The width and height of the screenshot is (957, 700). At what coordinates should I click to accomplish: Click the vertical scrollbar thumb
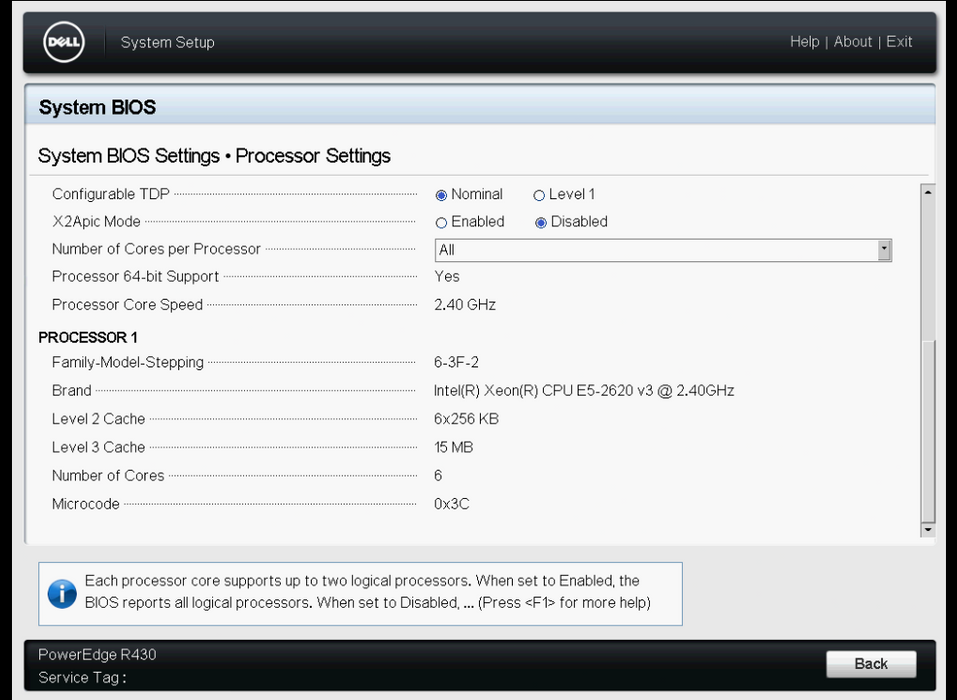pyautogui.click(x=928, y=432)
